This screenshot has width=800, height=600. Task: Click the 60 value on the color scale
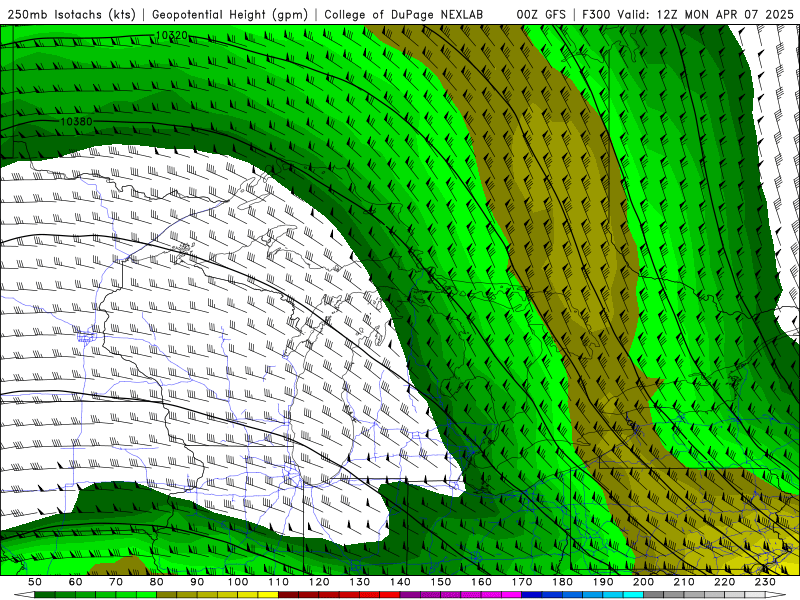click(75, 582)
